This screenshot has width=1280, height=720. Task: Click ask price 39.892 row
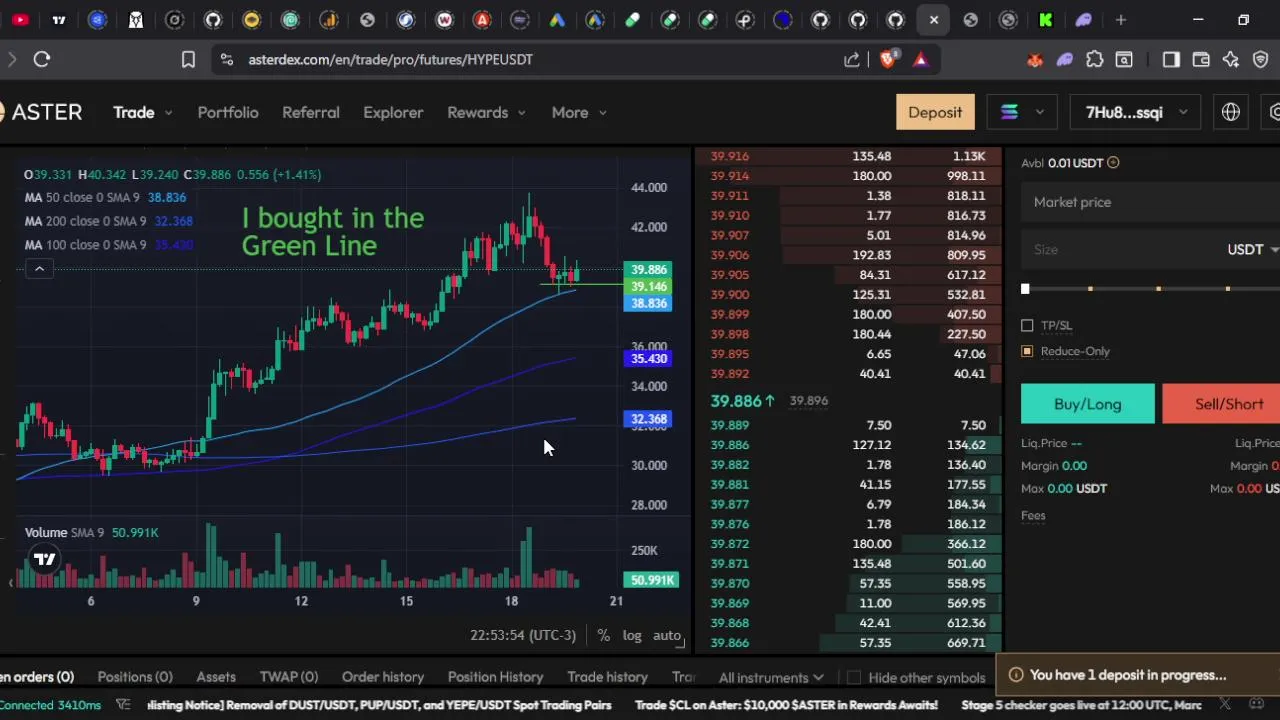848,374
